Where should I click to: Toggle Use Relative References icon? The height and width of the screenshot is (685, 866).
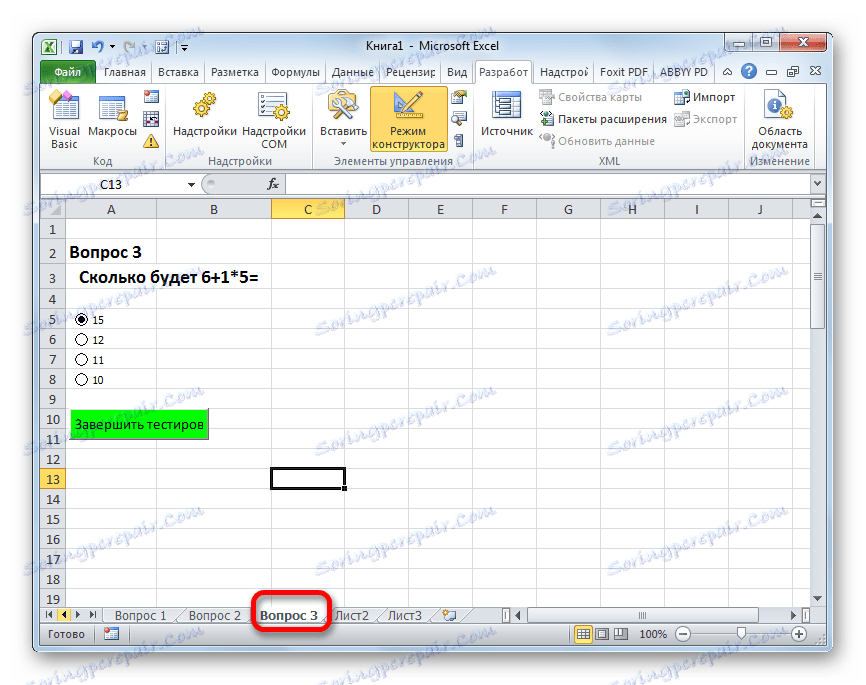151,119
